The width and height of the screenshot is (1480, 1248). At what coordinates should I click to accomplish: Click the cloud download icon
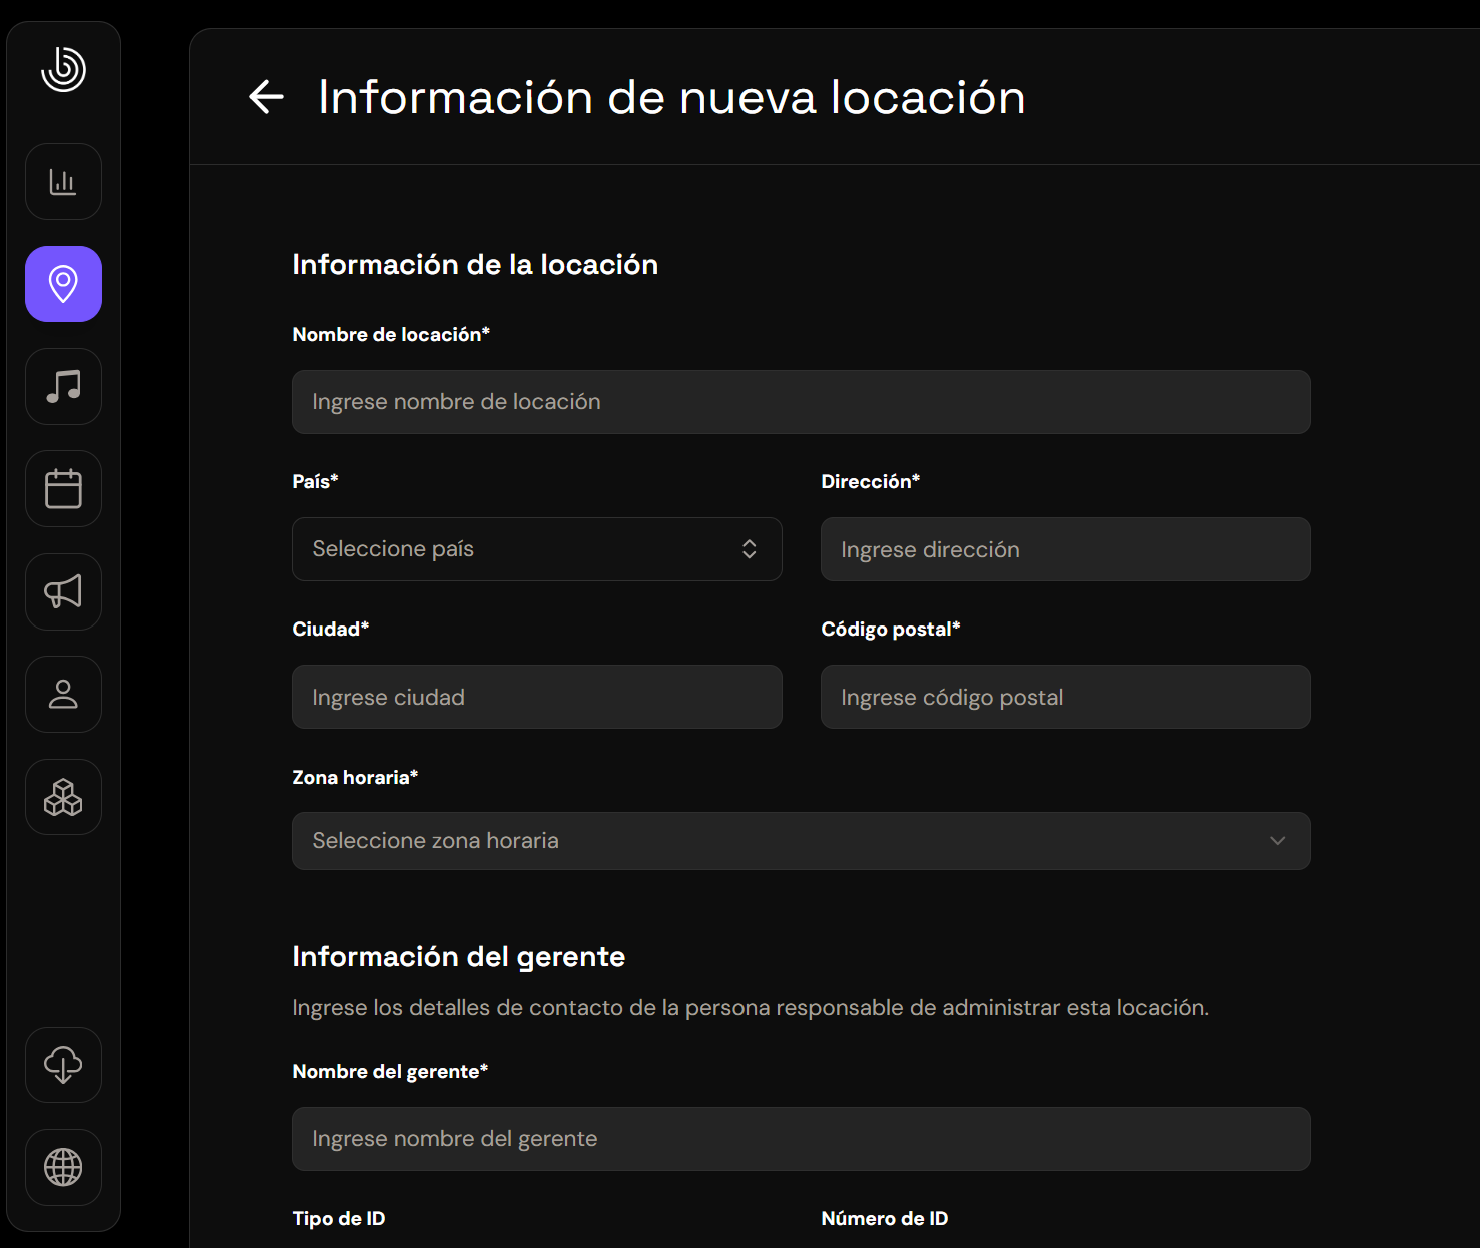[63, 1065]
